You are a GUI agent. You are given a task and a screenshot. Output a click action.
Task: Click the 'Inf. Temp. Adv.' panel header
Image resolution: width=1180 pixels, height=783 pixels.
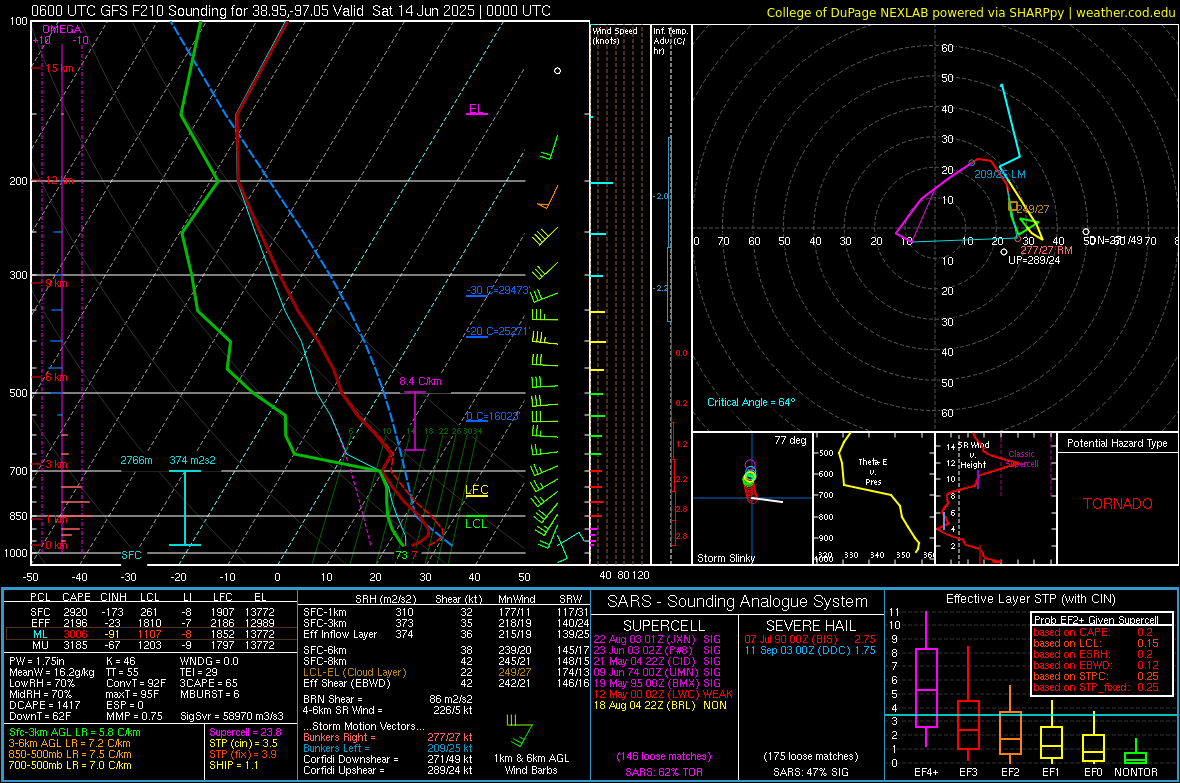pos(670,41)
